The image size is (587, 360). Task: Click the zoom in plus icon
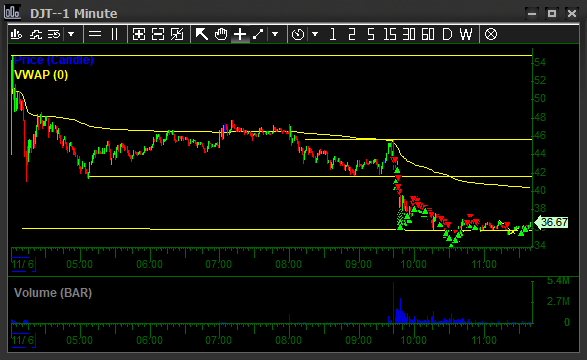pyautogui.click(x=139, y=34)
